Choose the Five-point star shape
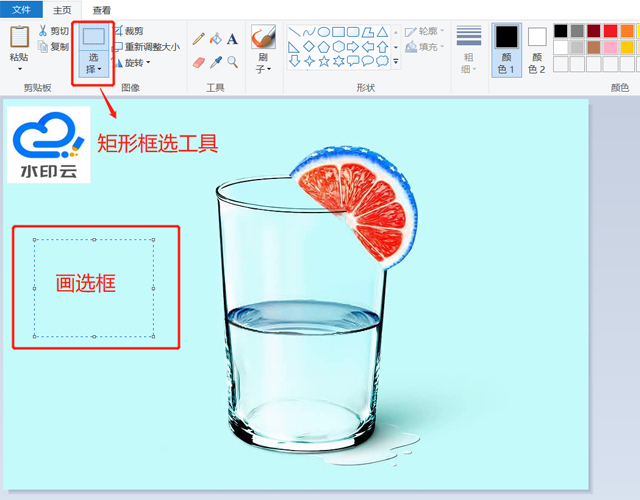 click(x=324, y=61)
